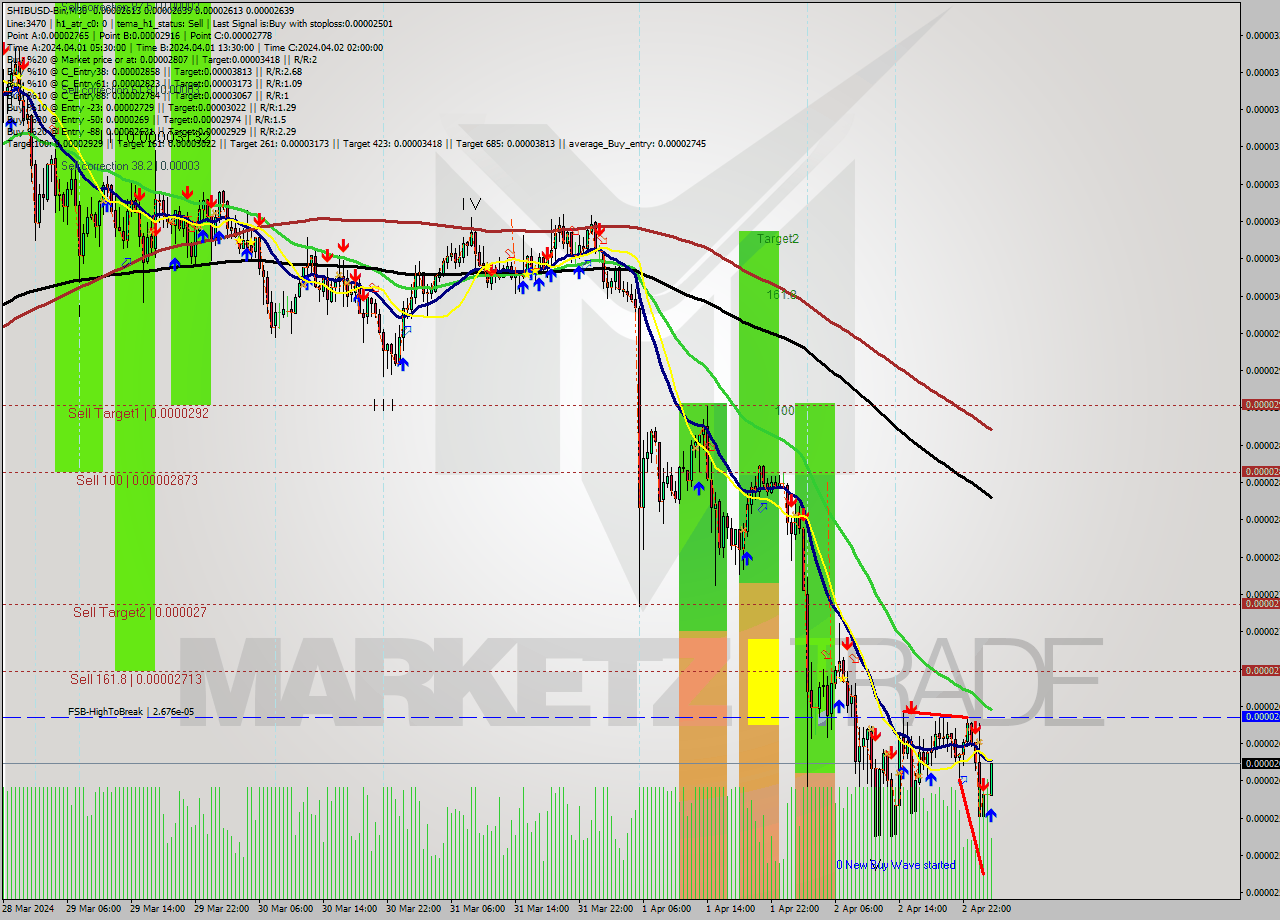Click the green '100' label
The width and height of the screenshot is (1280, 920).
785,411
